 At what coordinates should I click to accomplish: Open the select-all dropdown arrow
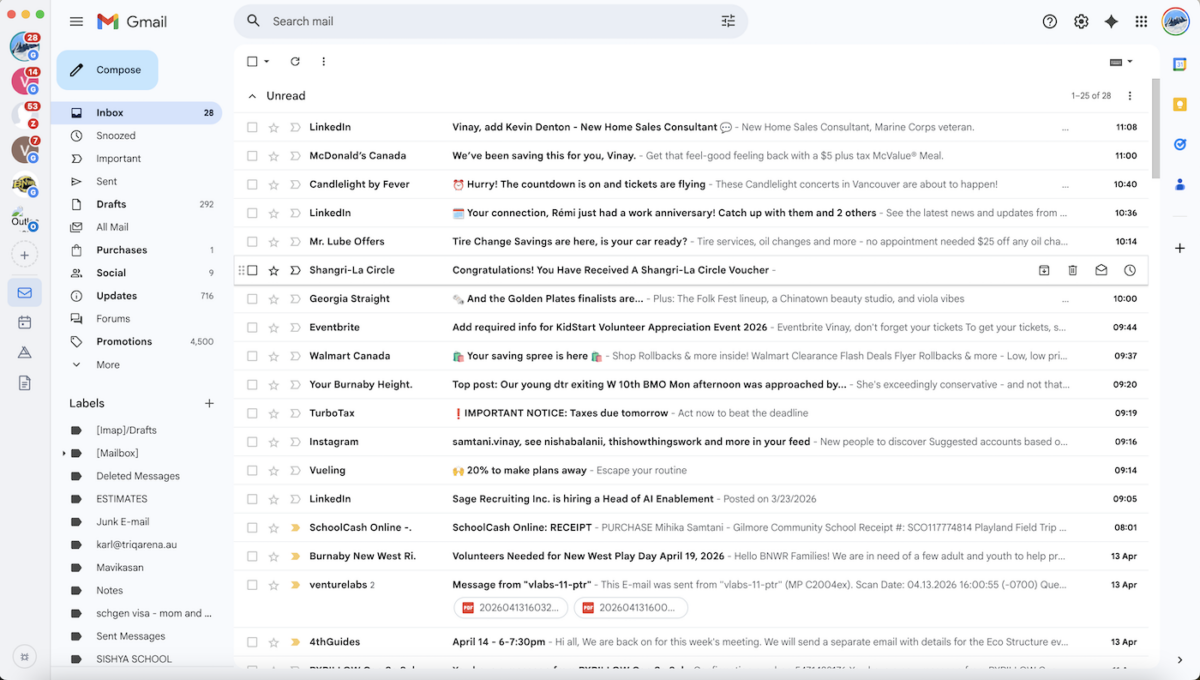tap(266, 61)
